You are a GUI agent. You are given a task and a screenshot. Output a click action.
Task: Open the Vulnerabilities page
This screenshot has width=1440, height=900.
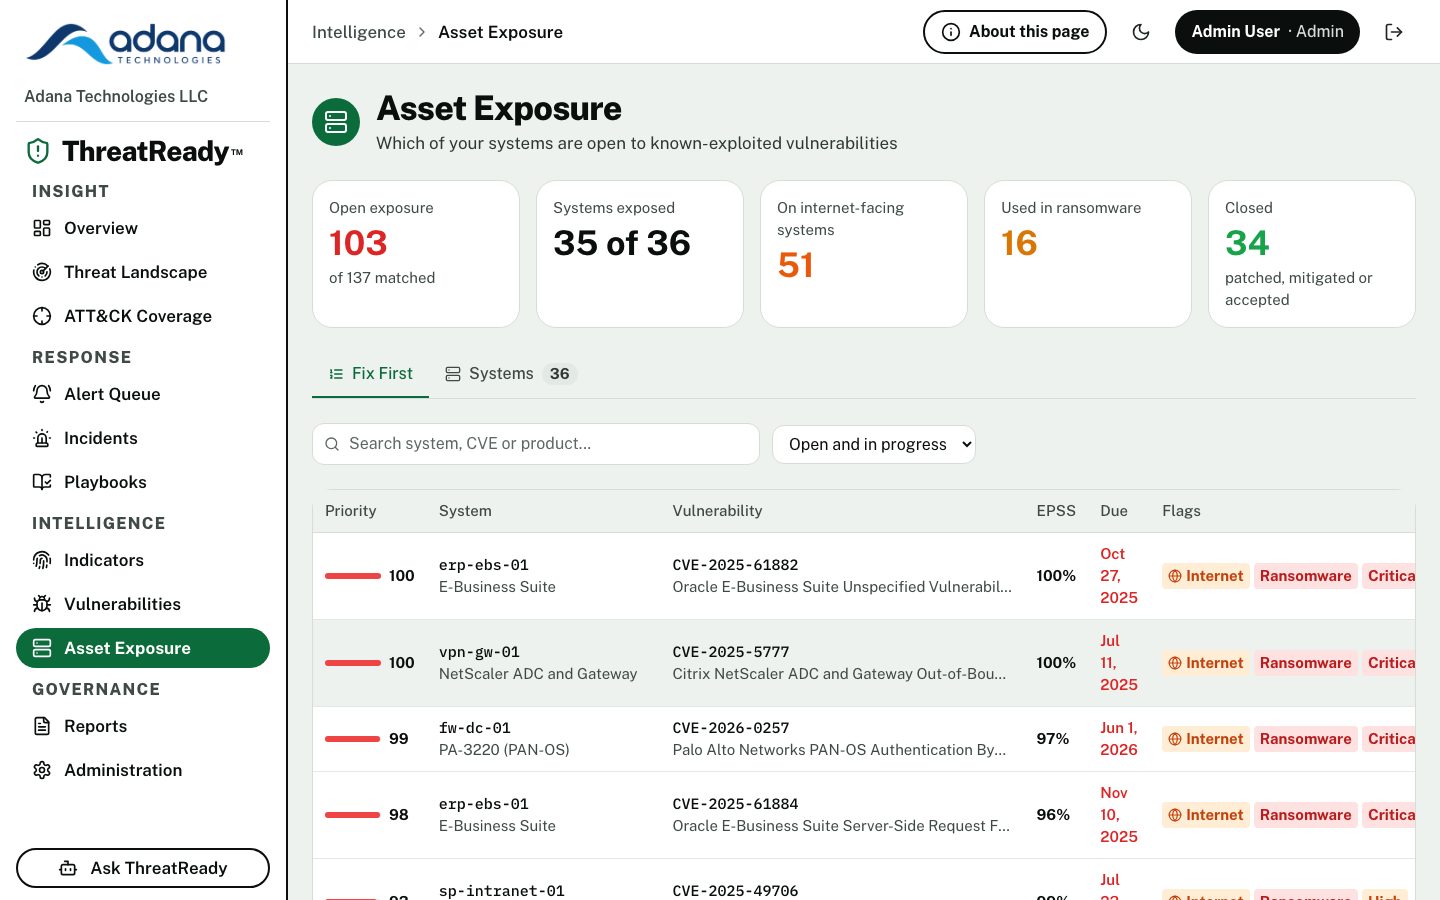[143, 604]
